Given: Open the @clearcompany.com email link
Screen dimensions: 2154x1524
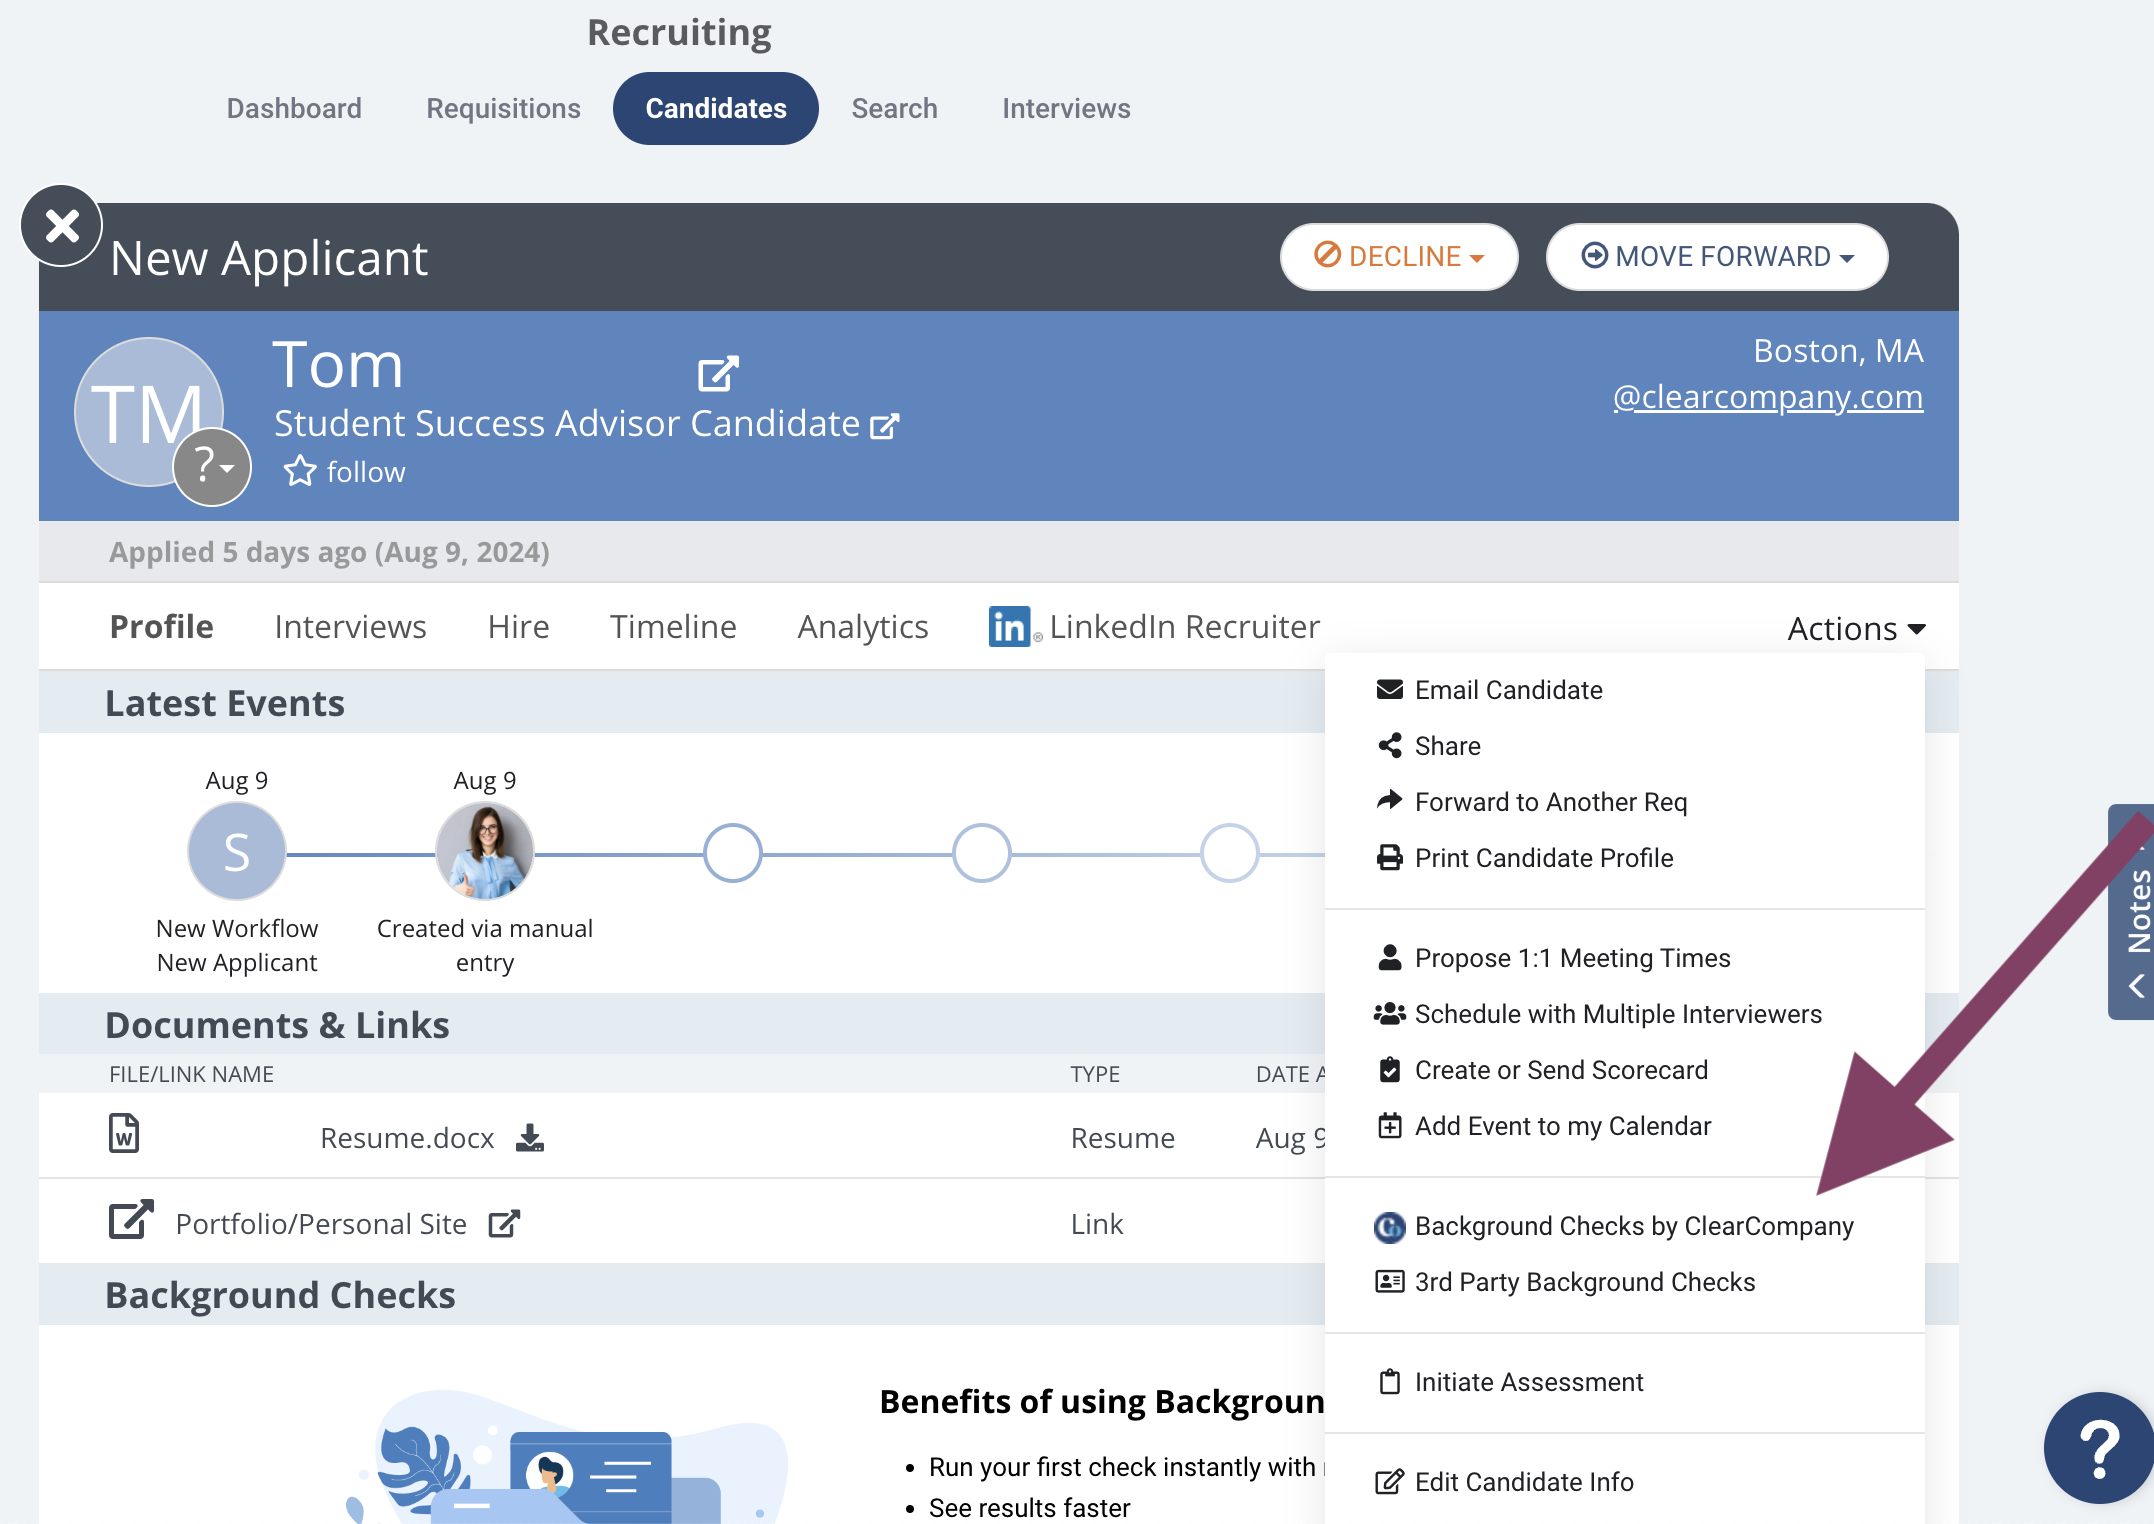Looking at the screenshot, I should coord(1768,396).
